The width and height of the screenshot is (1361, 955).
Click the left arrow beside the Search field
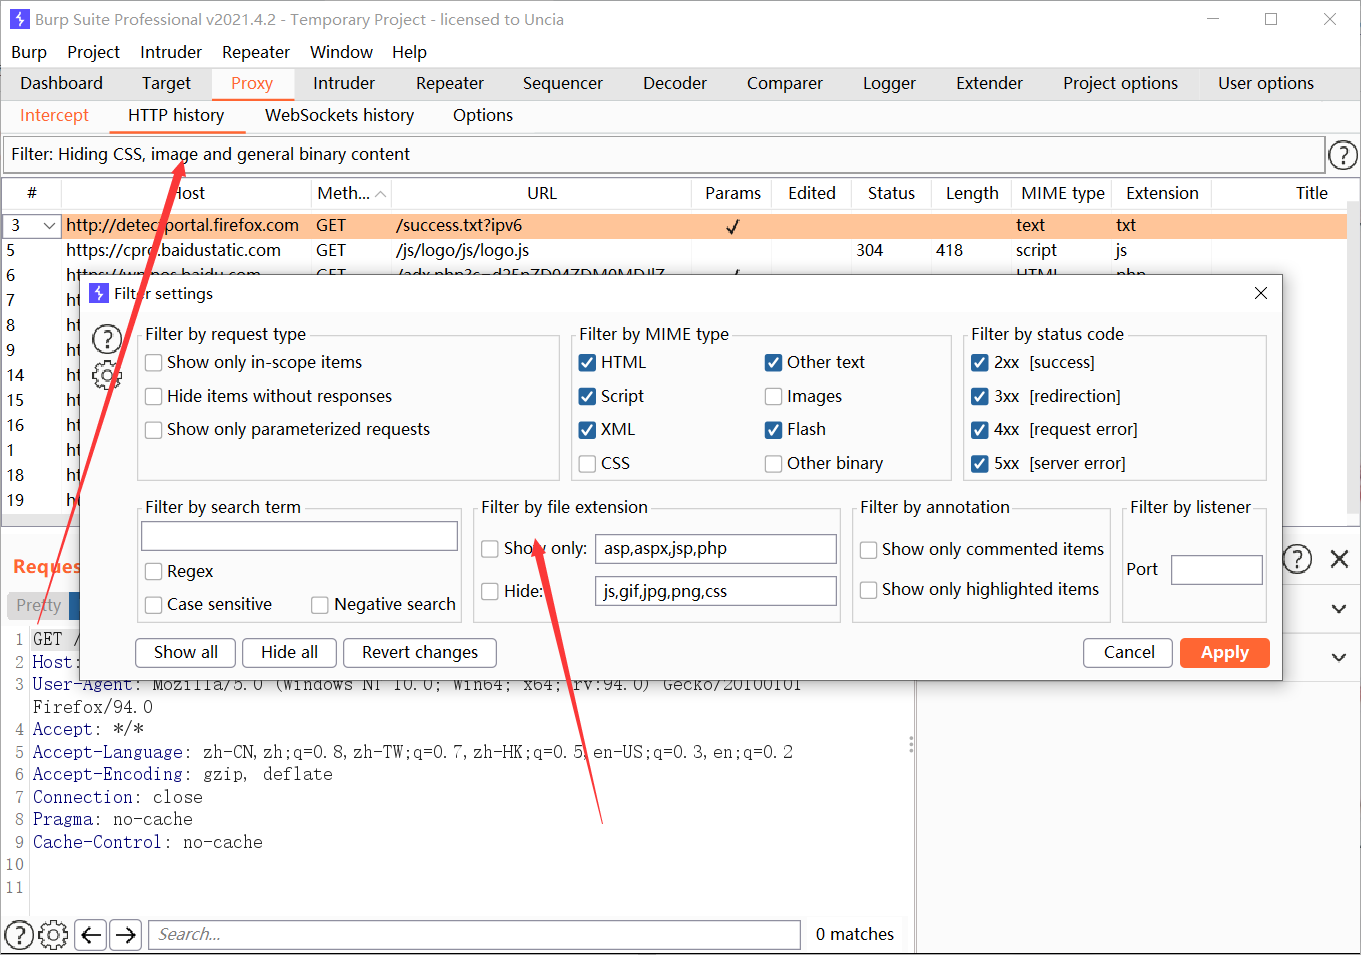click(x=90, y=934)
